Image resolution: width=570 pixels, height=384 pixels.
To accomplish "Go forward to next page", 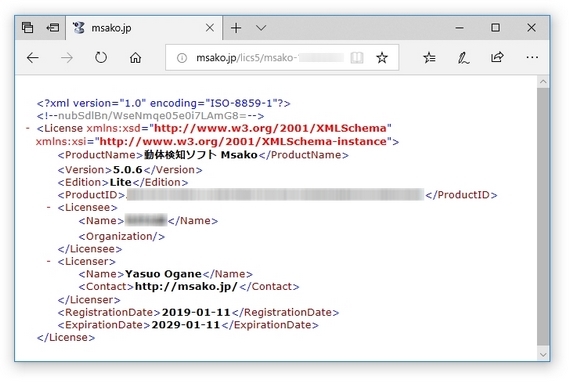I will 67,57.
